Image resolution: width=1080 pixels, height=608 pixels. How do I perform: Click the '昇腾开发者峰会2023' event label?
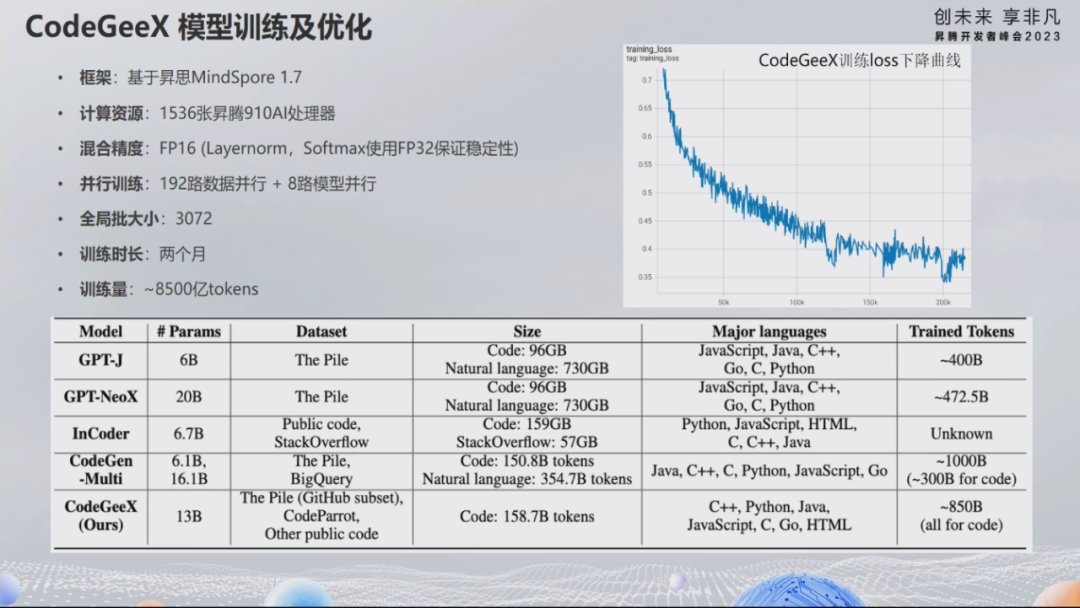[x=997, y=36]
